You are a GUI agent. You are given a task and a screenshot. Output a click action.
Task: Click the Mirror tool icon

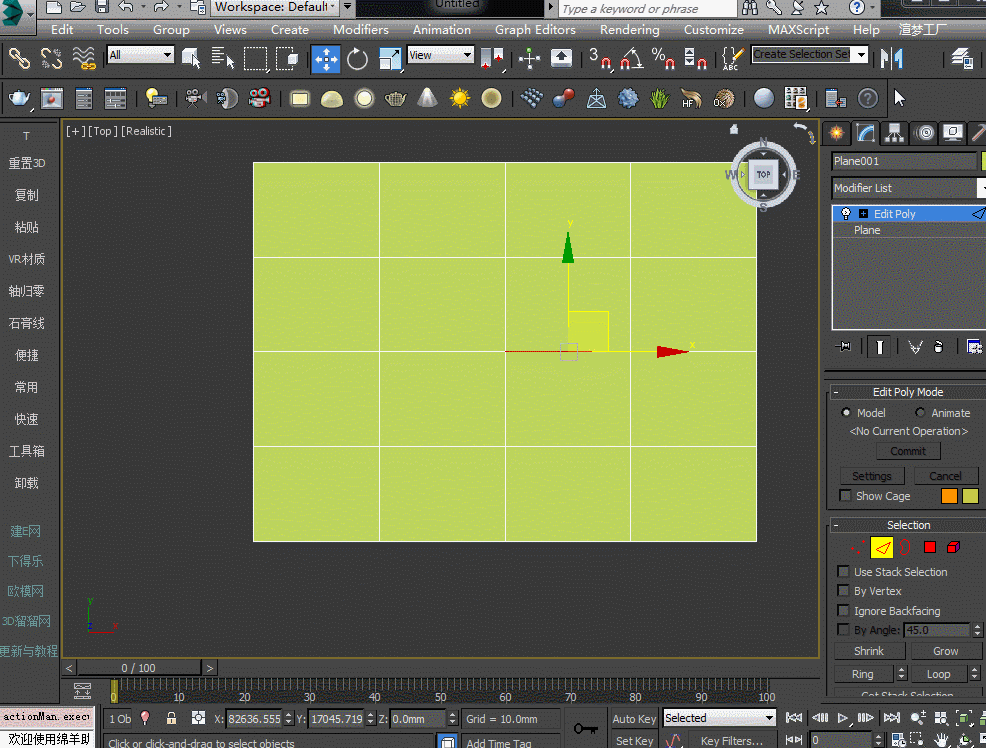point(890,58)
